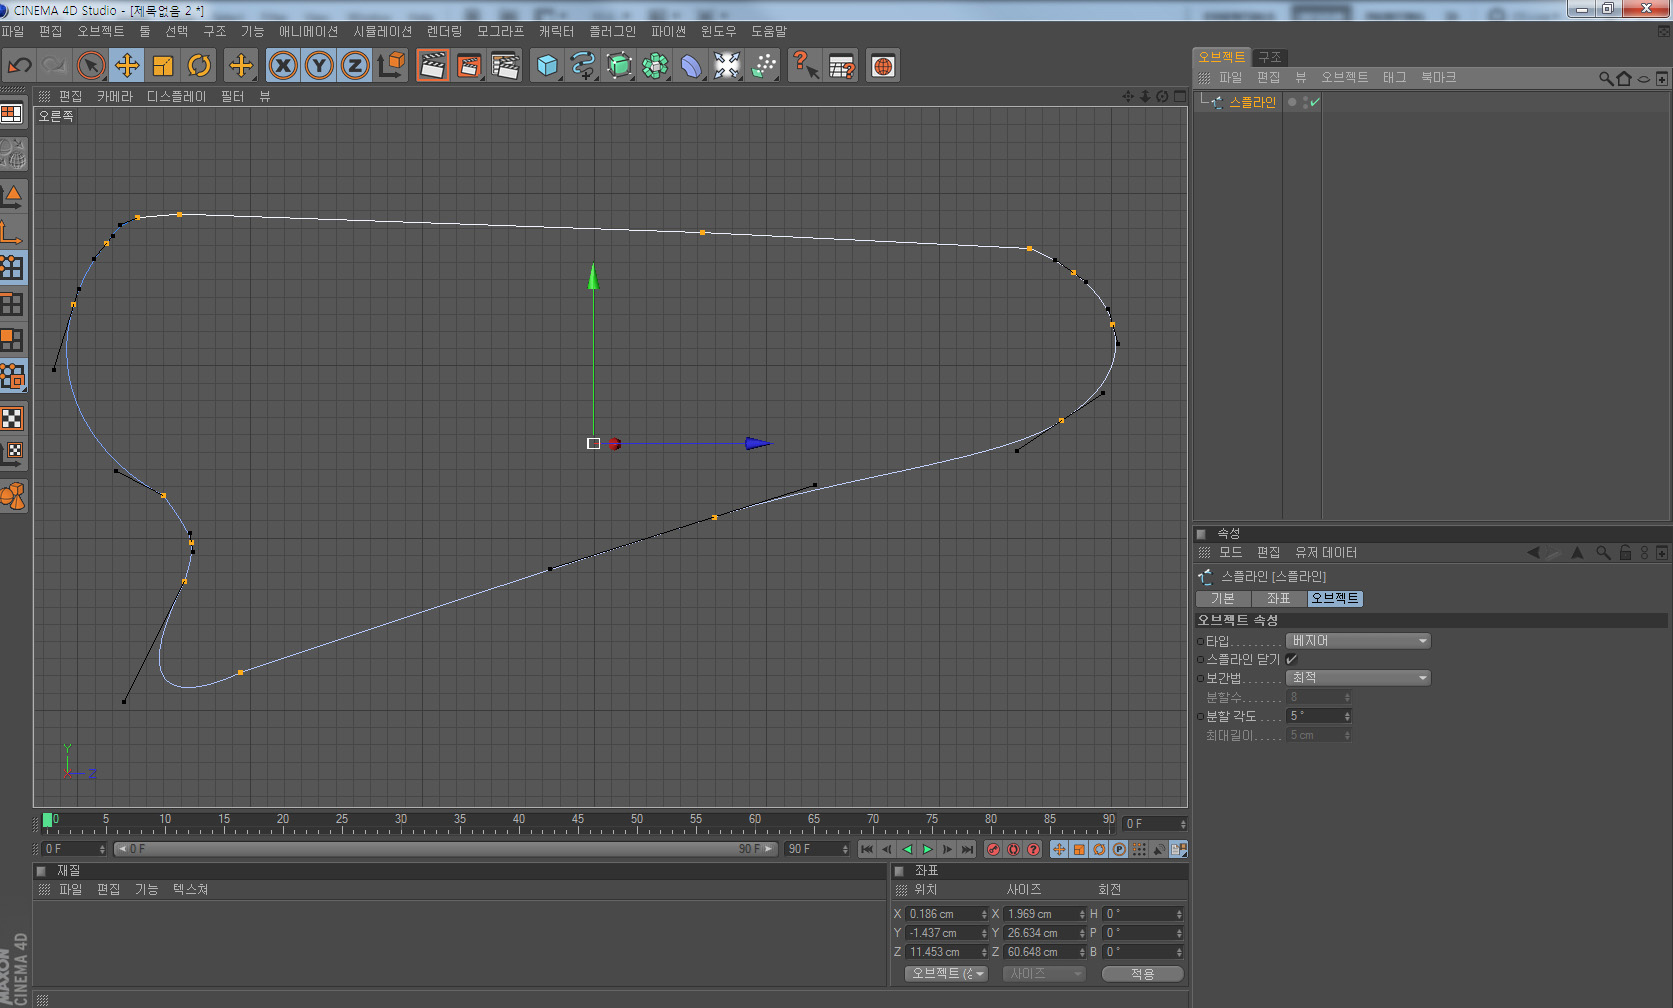Click play forward green arrow
The image size is (1673, 1008).
coord(927,849)
